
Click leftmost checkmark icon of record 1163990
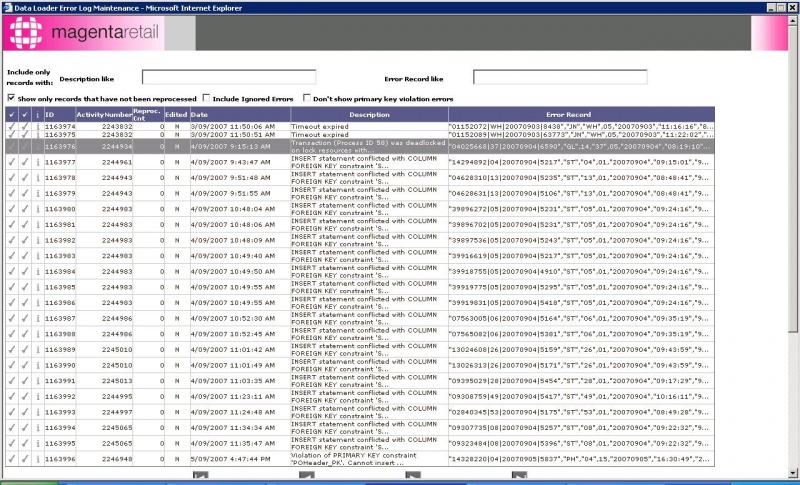click(12, 365)
